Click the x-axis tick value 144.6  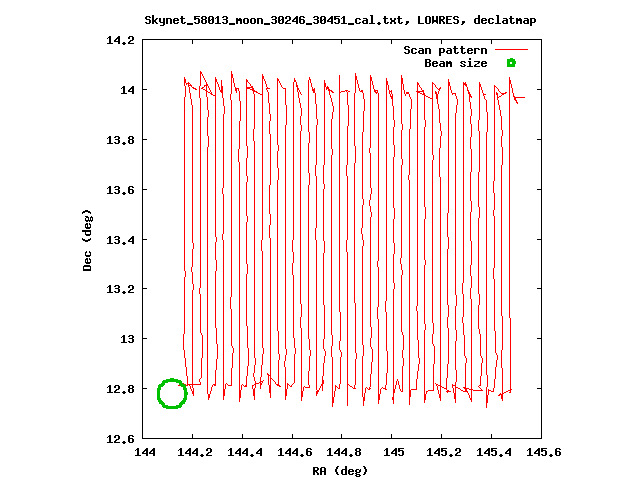pyautogui.click(x=295, y=452)
